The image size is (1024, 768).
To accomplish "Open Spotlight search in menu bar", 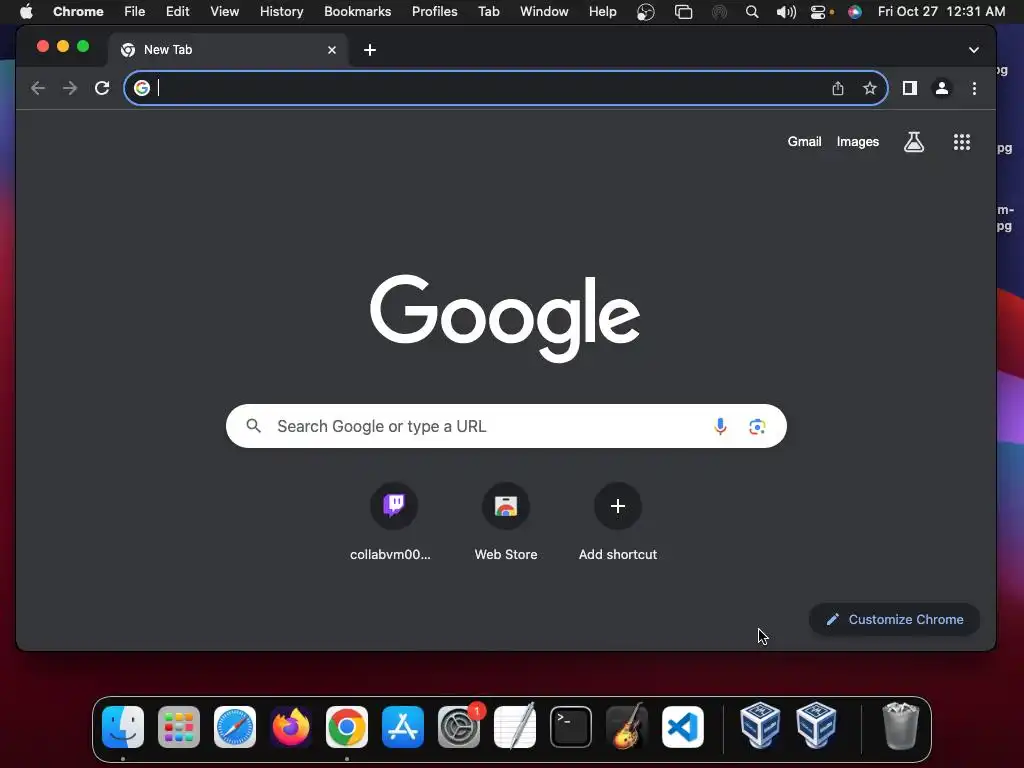I will [x=752, y=12].
